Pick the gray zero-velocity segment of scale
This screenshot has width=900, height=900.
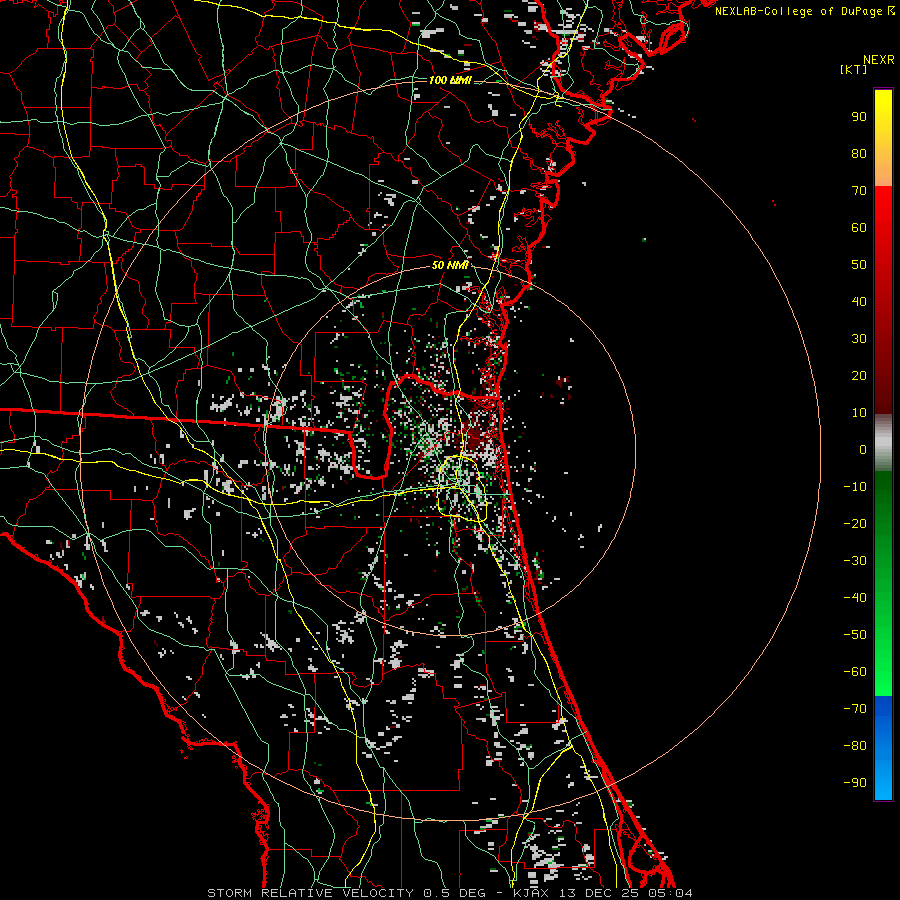click(883, 445)
